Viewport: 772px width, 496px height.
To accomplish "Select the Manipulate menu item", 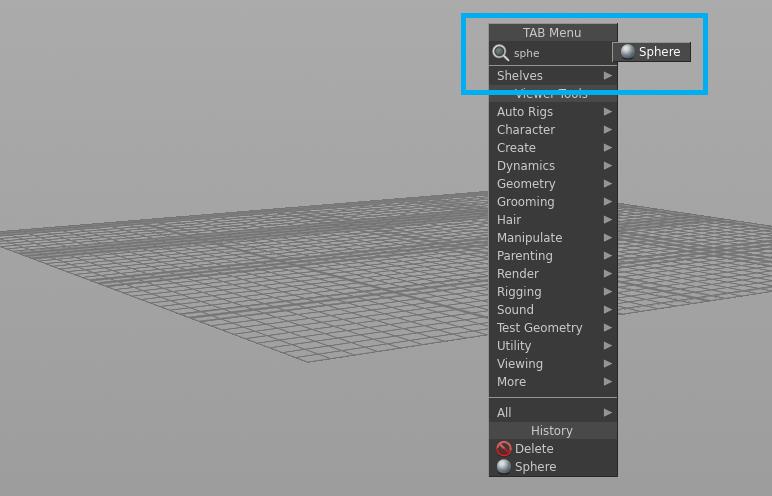I will click(x=529, y=238).
